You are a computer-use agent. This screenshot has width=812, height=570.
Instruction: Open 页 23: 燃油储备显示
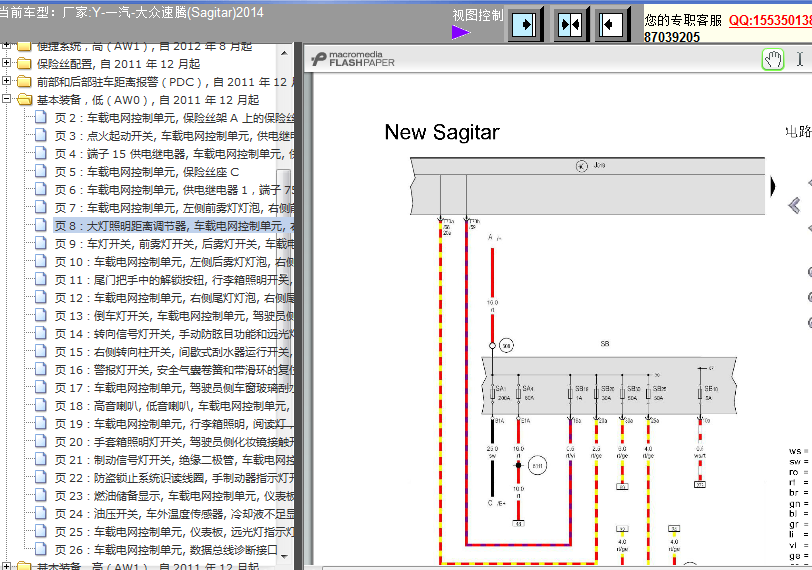[174, 496]
